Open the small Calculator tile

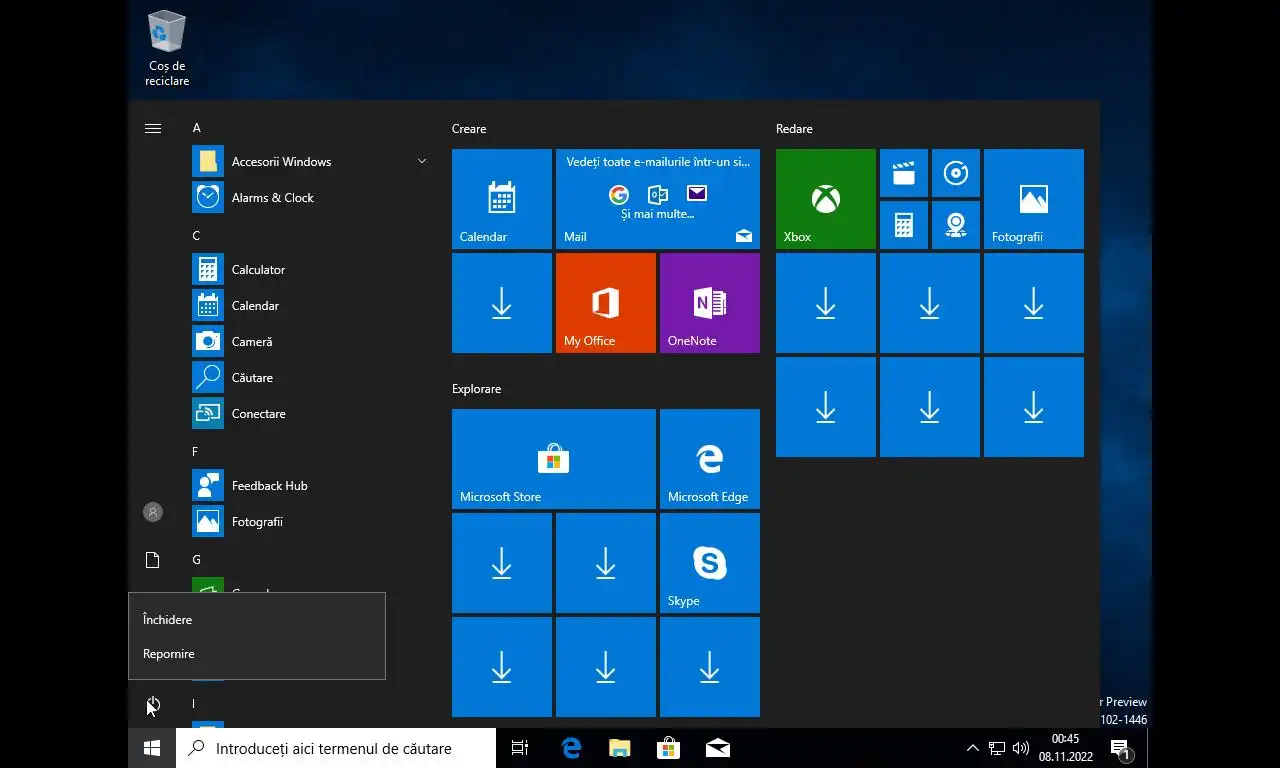(904, 225)
